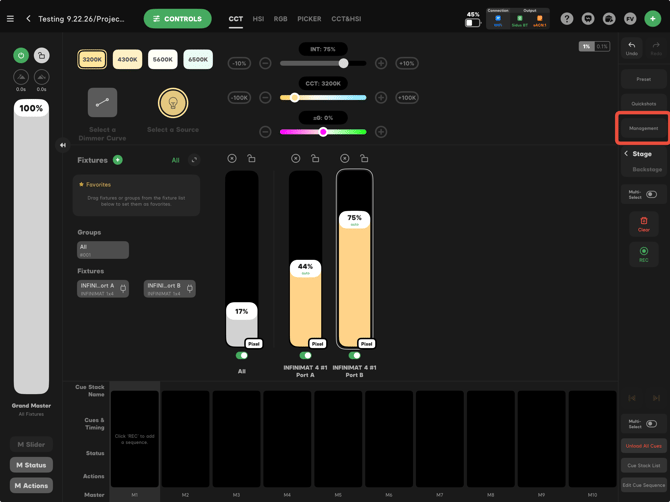Click the Management button
The width and height of the screenshot is (670, 502).
(644, 128)
